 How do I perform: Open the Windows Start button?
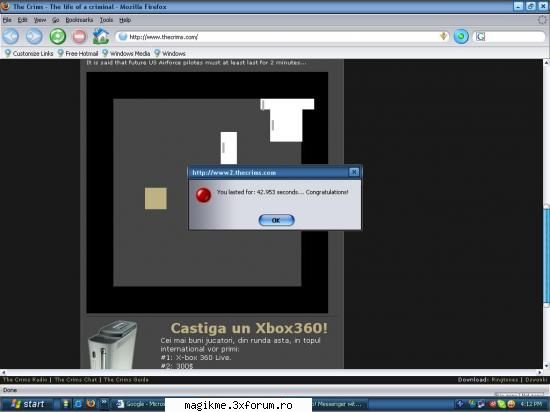(x=28, y=404)
